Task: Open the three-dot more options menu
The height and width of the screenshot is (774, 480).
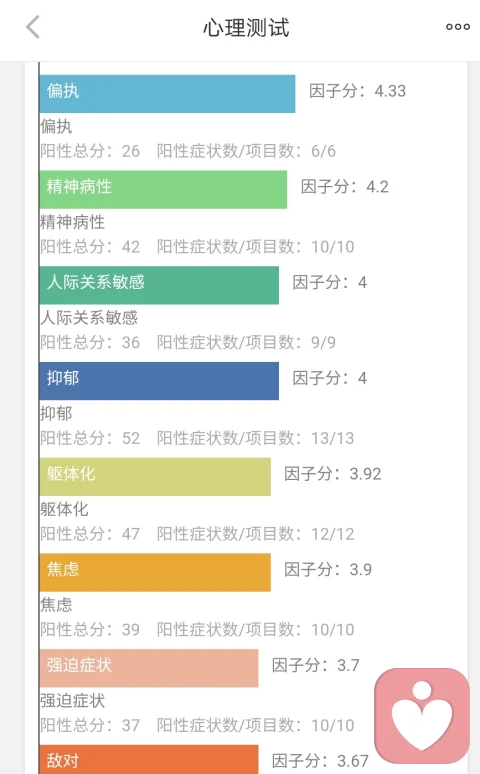Action: [458, 27]
